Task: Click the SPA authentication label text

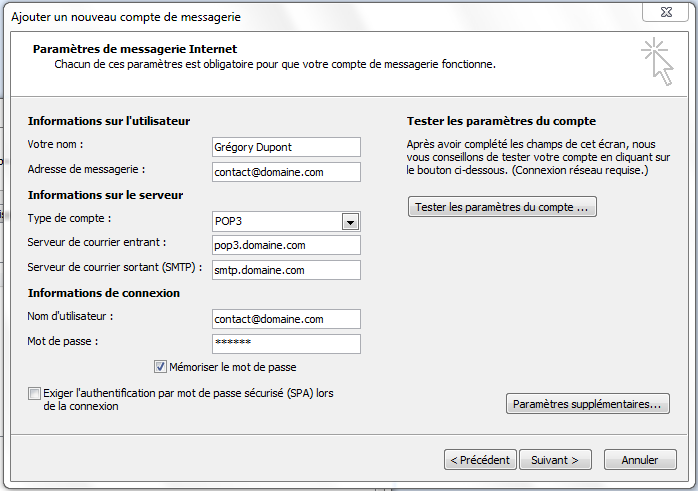Action: 188,399
